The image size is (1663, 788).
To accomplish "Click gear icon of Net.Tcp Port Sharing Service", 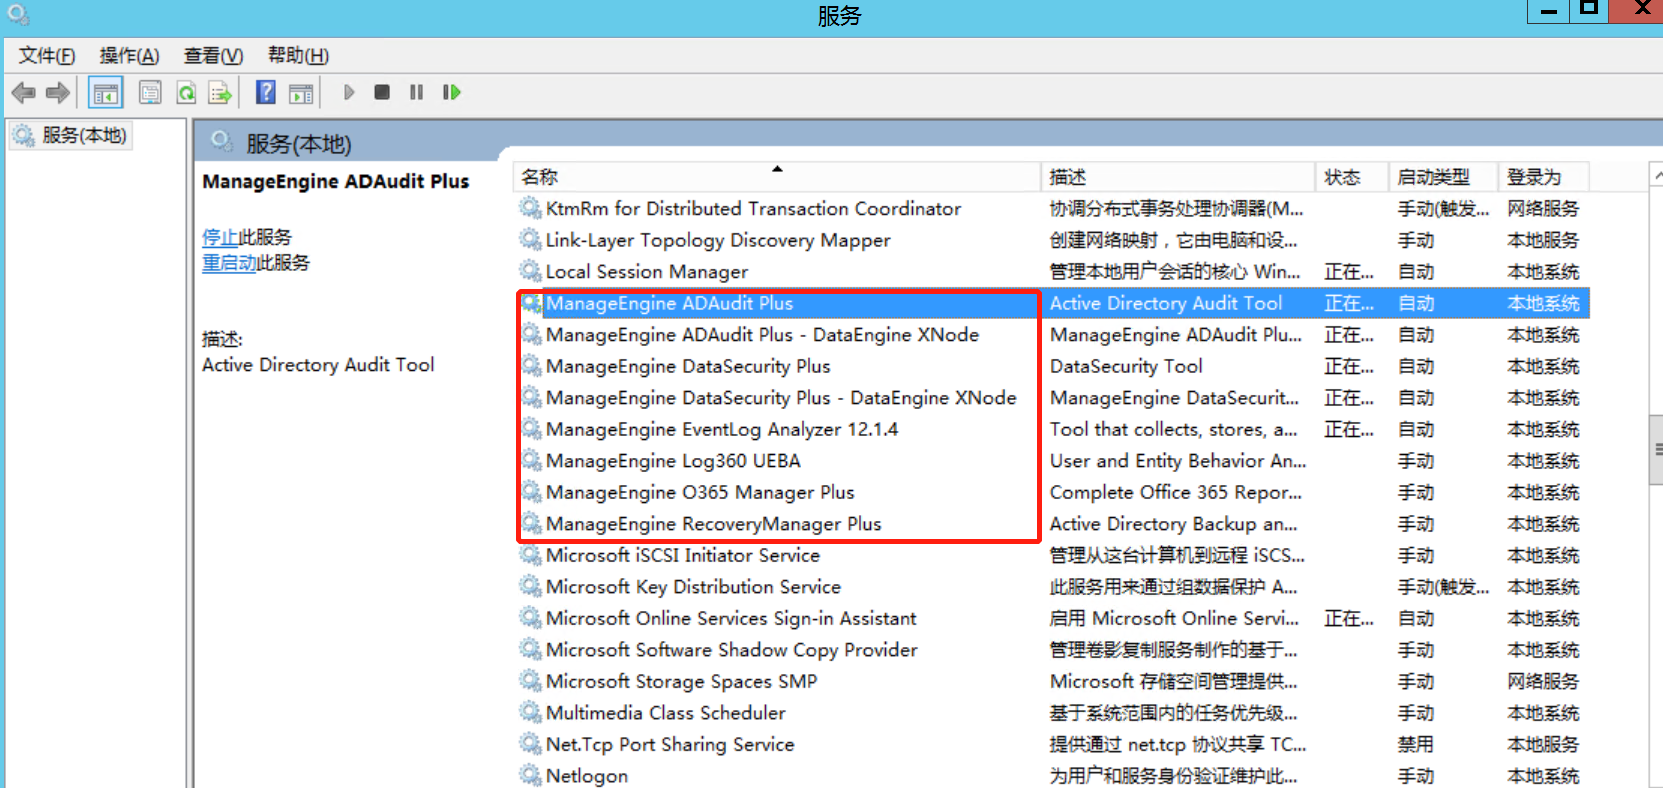I will (530, 744).
